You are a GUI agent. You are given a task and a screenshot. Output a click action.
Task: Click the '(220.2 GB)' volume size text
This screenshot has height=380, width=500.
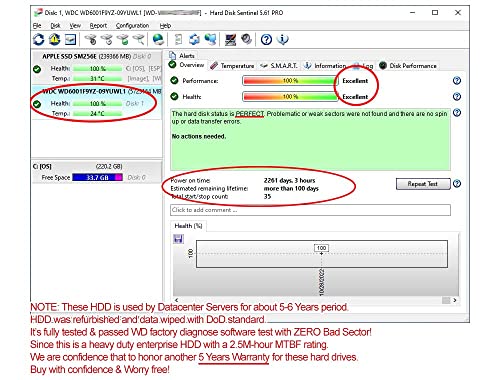[109, 166]
